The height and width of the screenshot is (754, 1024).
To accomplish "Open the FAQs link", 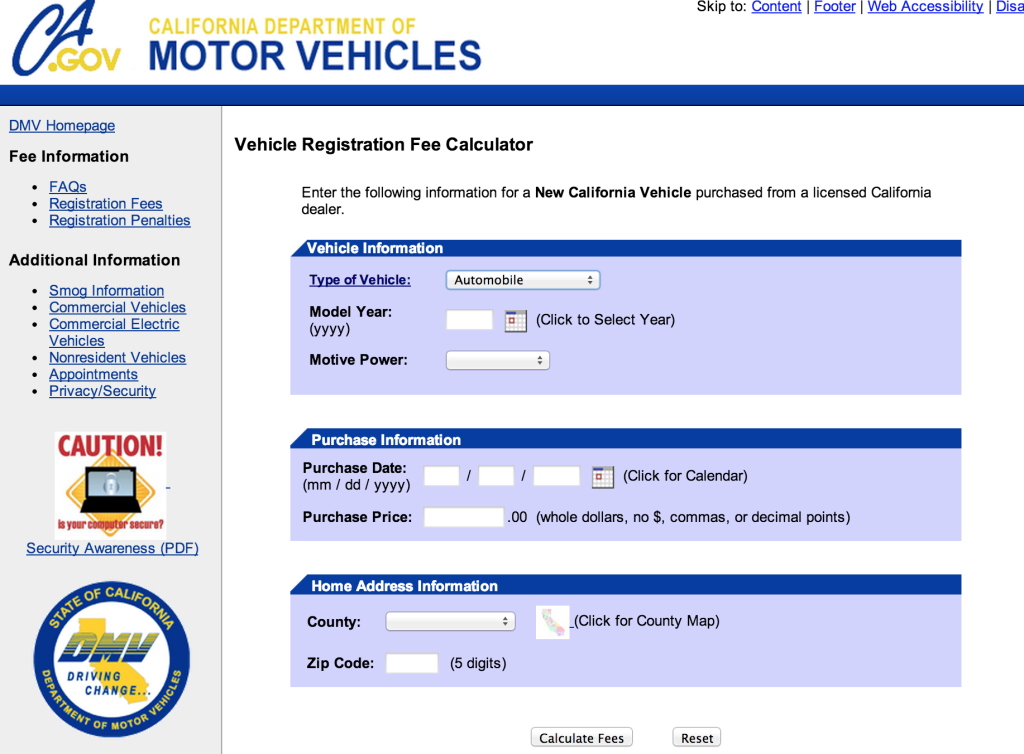I will point(68,187).
